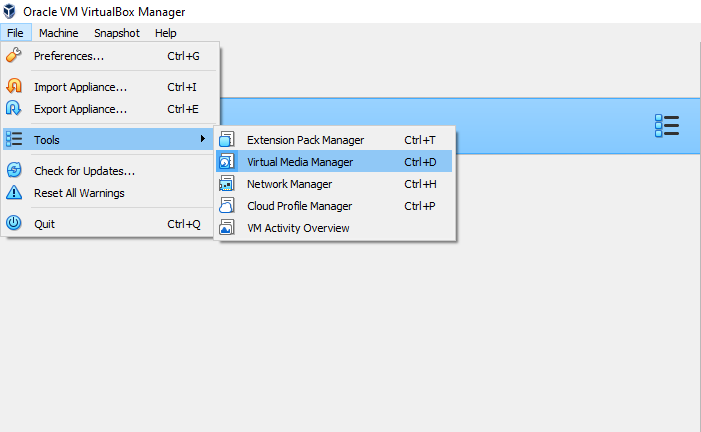Choose Preferences... from the File menu
Image resolution: width=701 pixels, height=432 pixels.
[110, 56]
